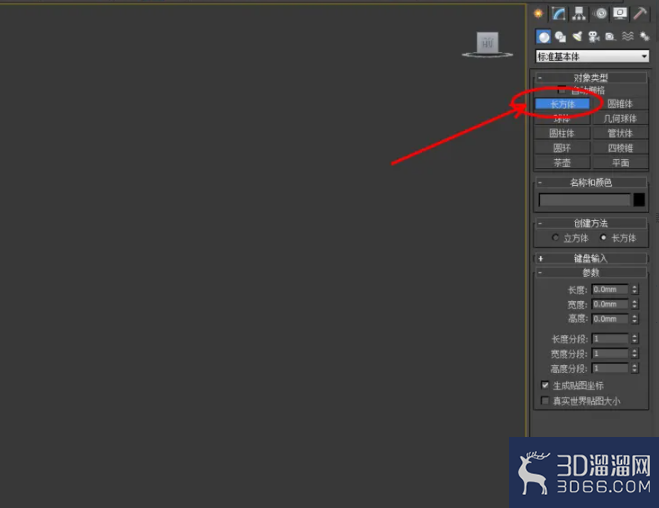Viewport: 659px width, 508px height.
Task: Collapse the 参数 rollout
Action: click(x=590, y=273)
